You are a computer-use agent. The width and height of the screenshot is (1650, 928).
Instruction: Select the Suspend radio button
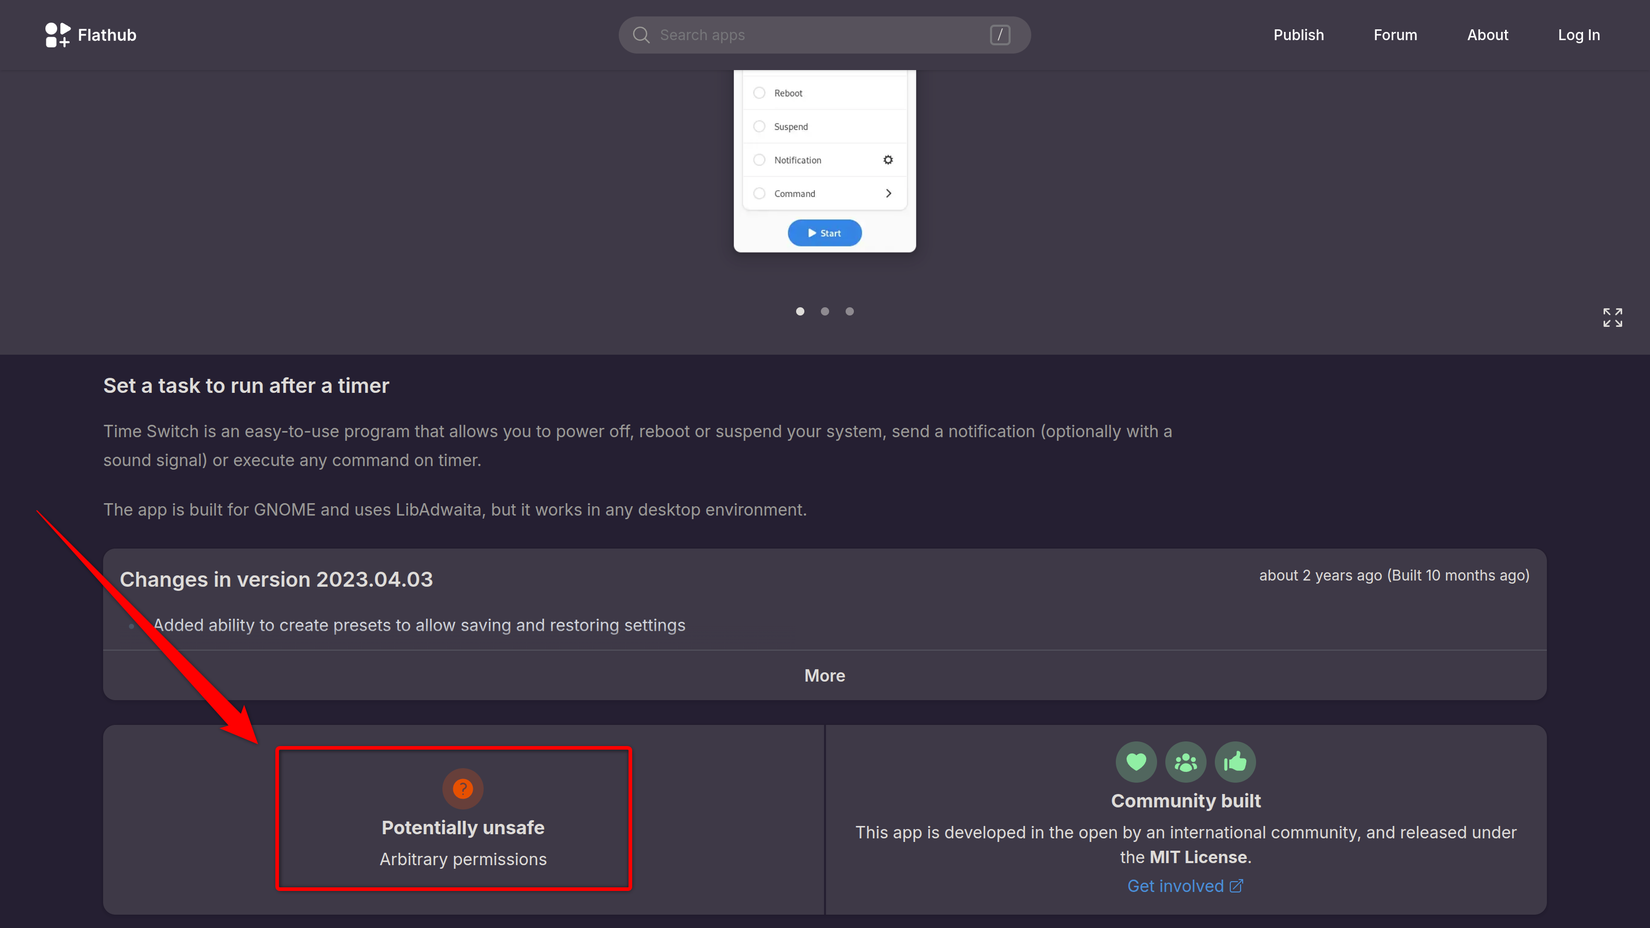[760, 126]
